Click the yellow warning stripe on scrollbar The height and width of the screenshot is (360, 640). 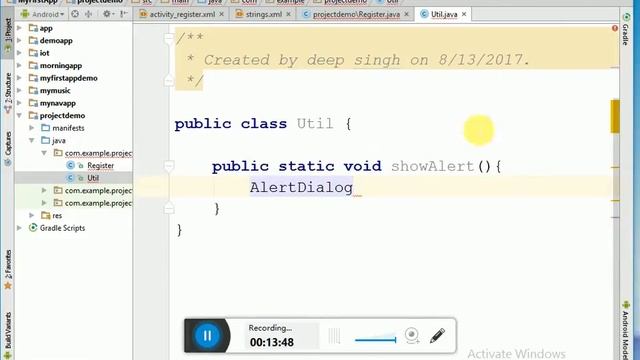tap(615, 116)
